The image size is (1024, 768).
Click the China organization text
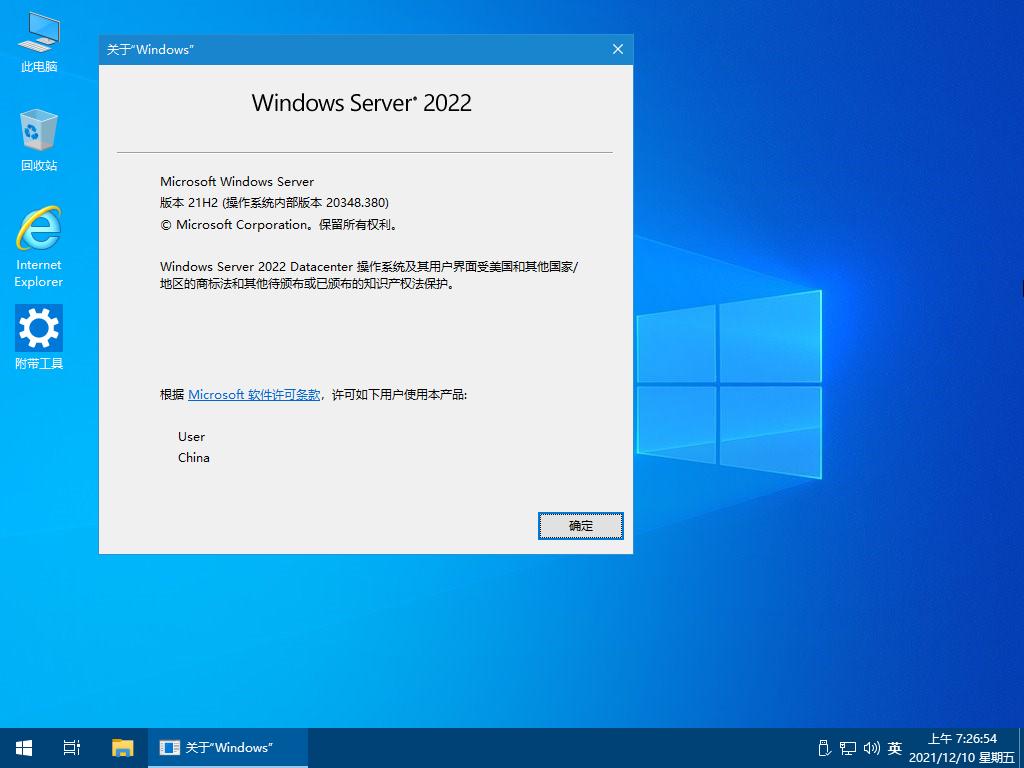pyautogui.click(x=194, y=457)
